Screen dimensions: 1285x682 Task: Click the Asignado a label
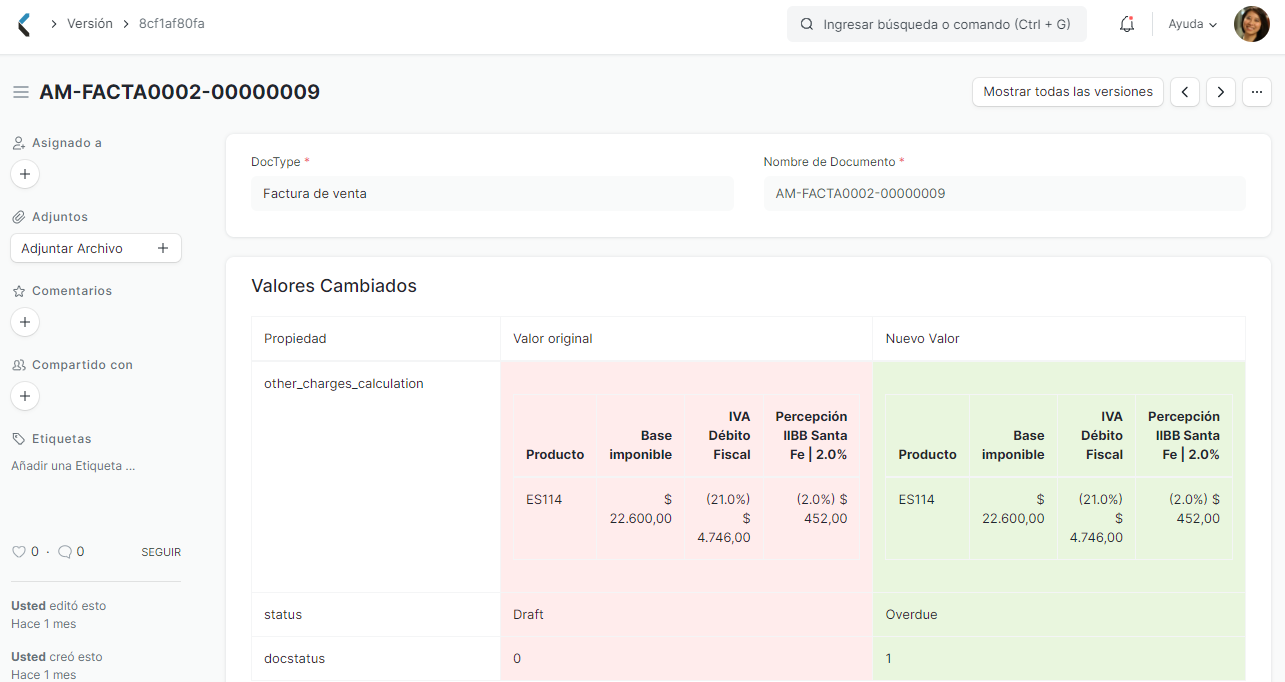point(67,143)
